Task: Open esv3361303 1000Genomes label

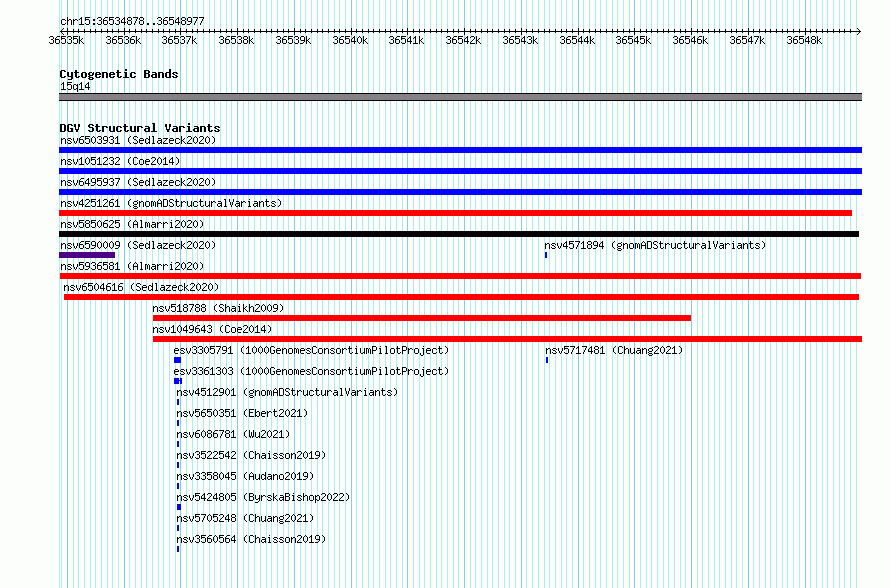Action: pos(311,371)
